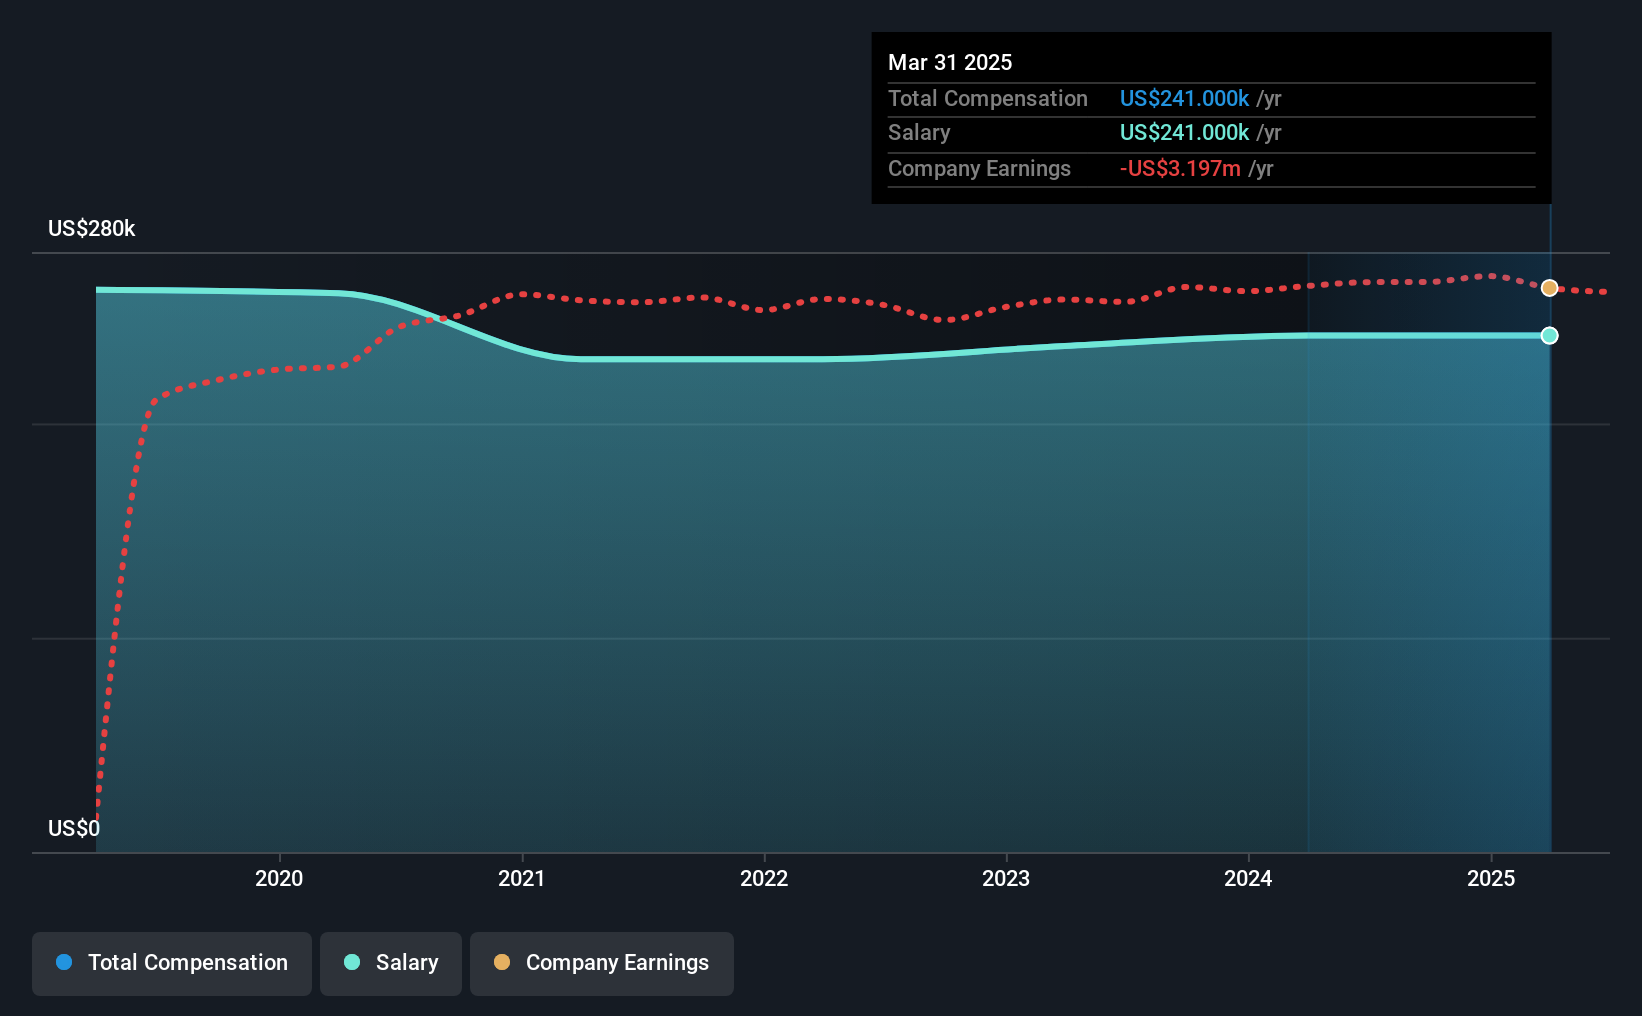Click the 2024 x-axis label
The width and height of the screenshot is (1642, 1016).
tap(1248, 878)
